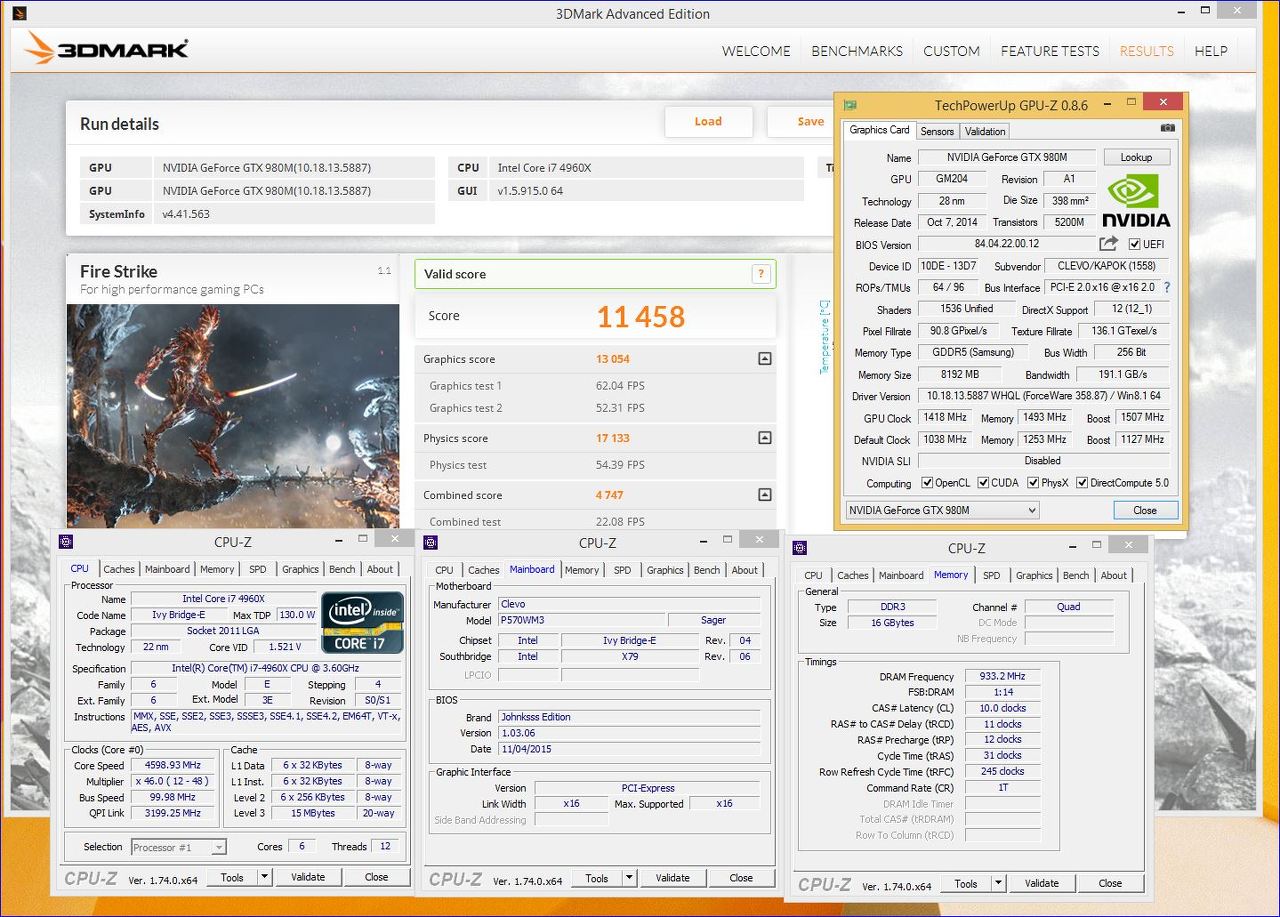
Task: Open the CUSTOM section in 3DMark
Action: coord(951,51)
